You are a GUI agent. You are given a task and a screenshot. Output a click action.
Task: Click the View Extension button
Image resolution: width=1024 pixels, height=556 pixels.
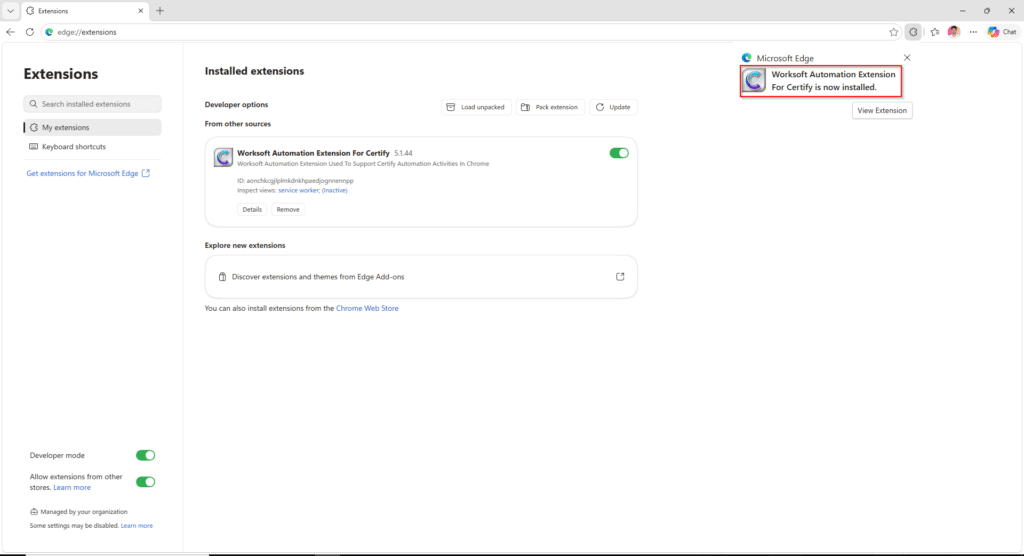click(882, 110)
